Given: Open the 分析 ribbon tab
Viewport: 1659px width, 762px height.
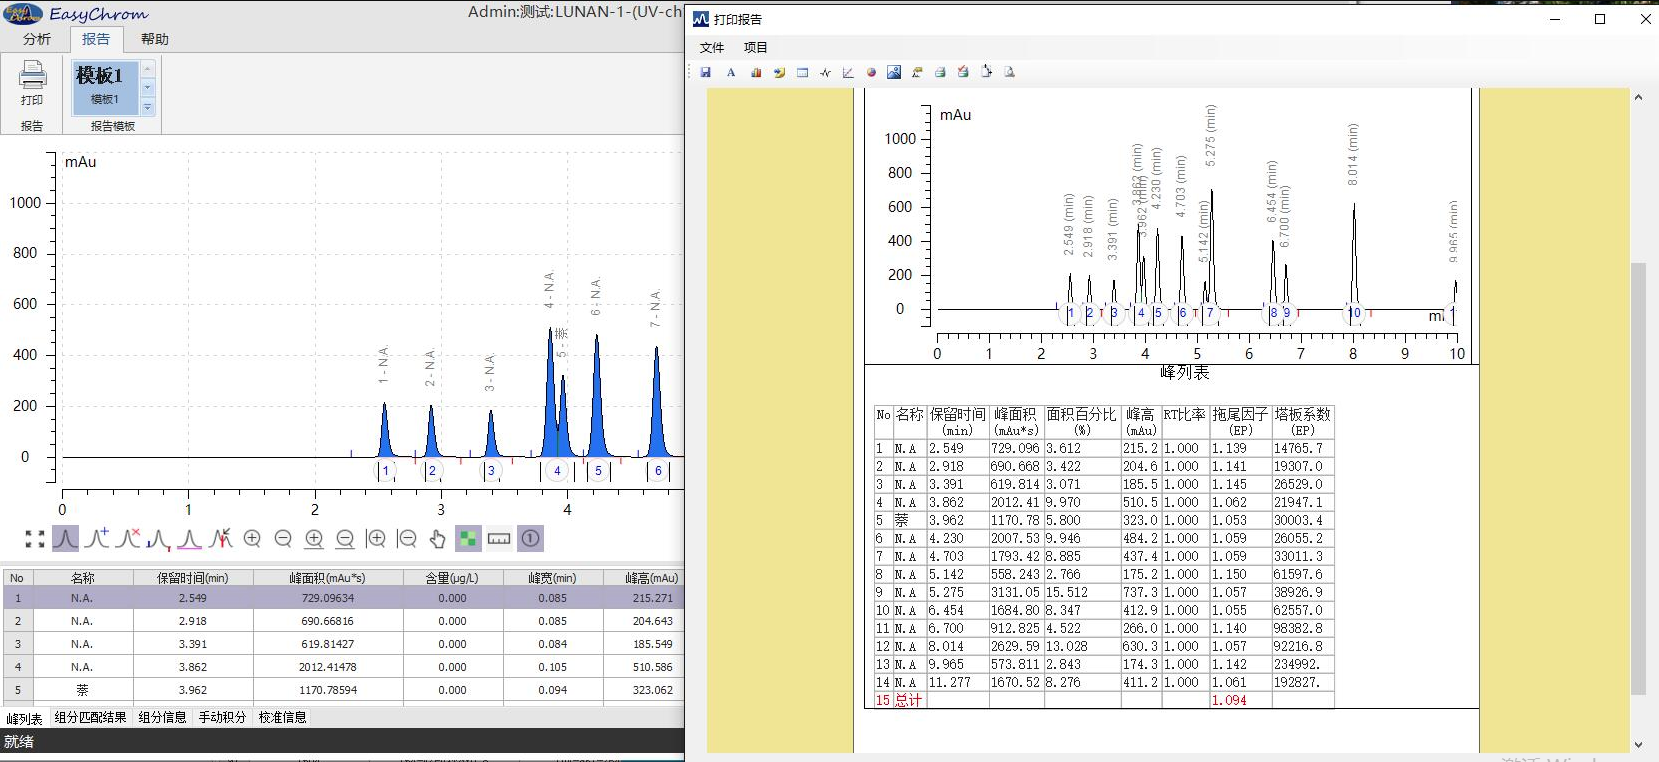Looking at the screenshot, I should tap(37, 39).
